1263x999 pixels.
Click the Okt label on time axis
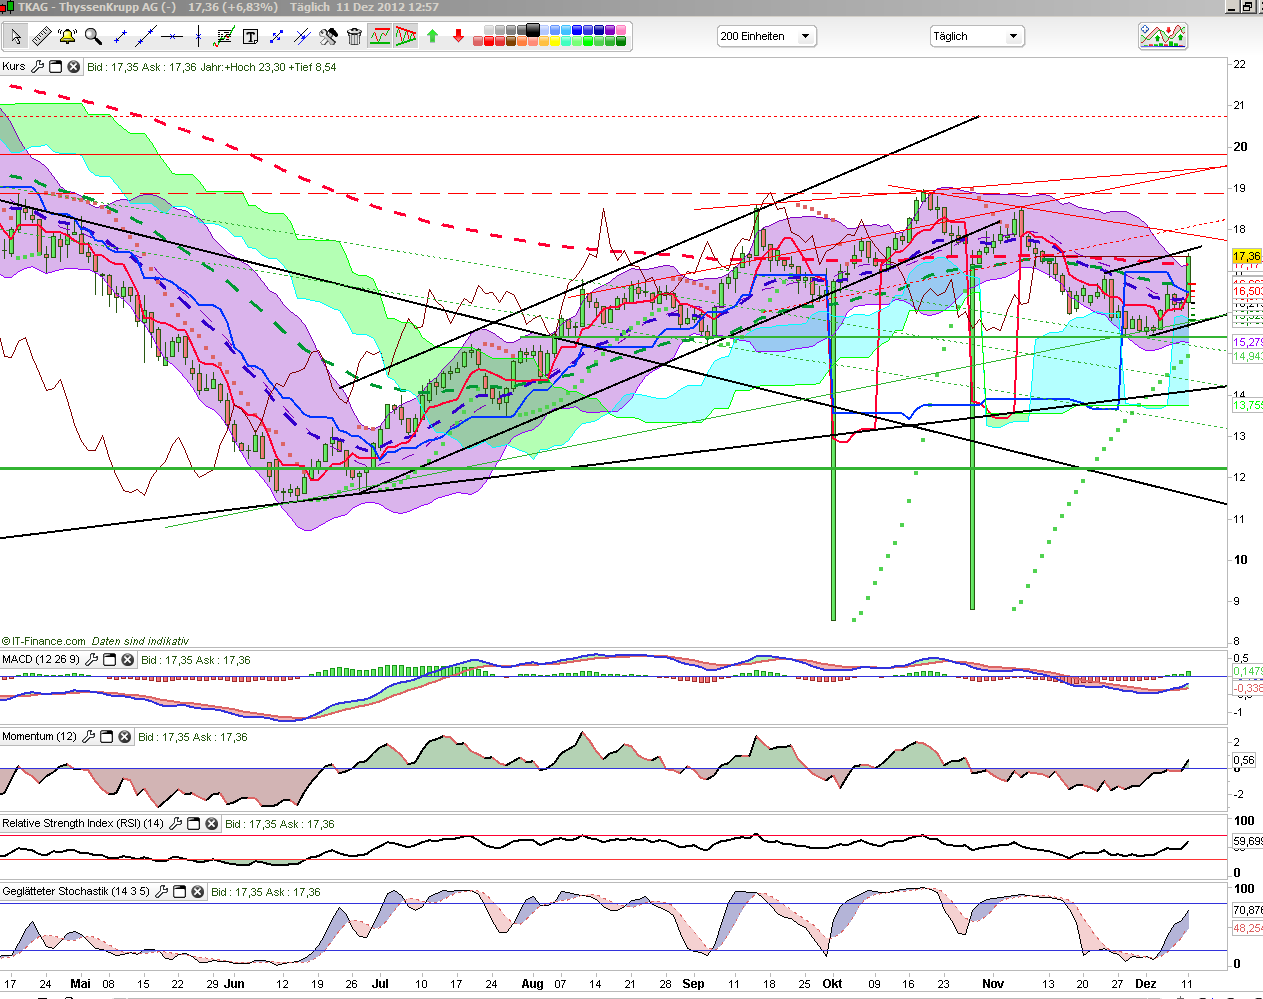tap(832, 984)
